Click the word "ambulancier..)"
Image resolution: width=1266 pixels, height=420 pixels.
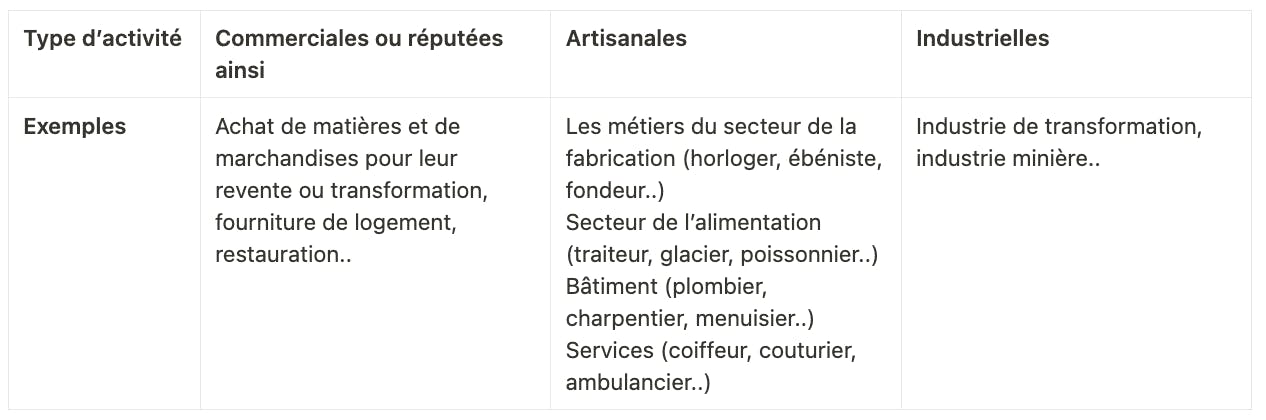[x=638, y=383]
